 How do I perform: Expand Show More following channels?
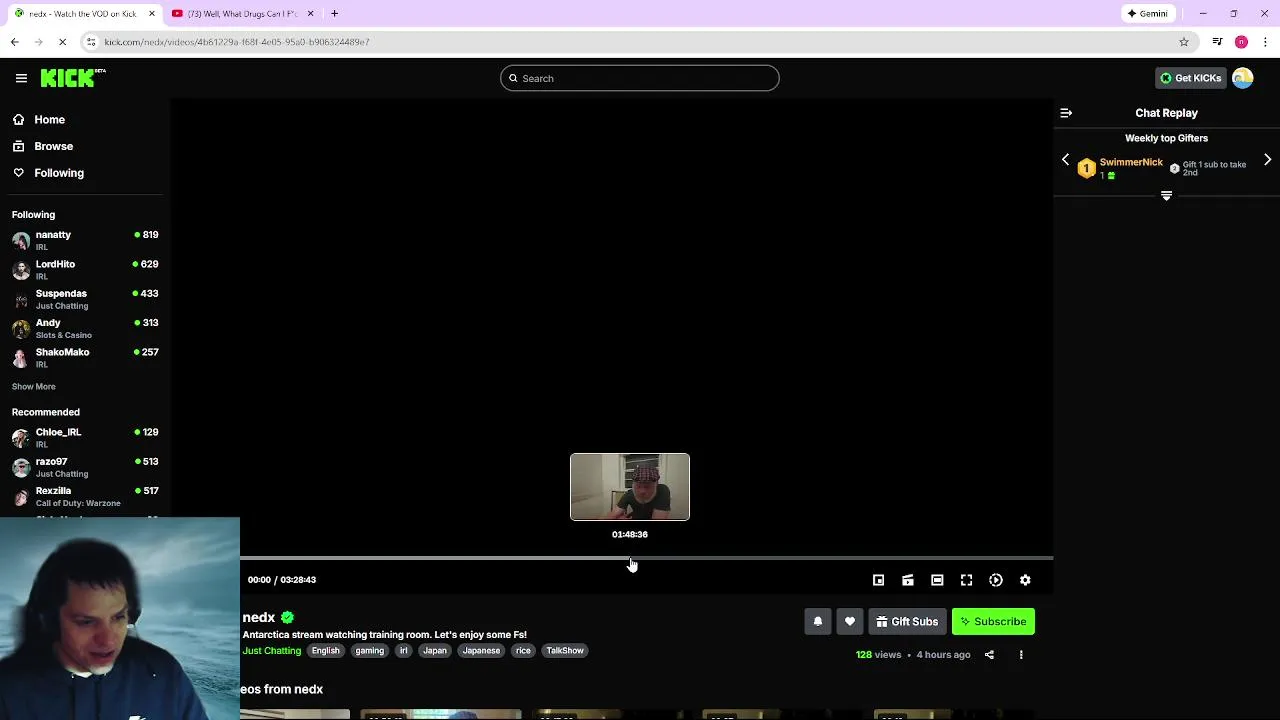click(x=34, y=387)
